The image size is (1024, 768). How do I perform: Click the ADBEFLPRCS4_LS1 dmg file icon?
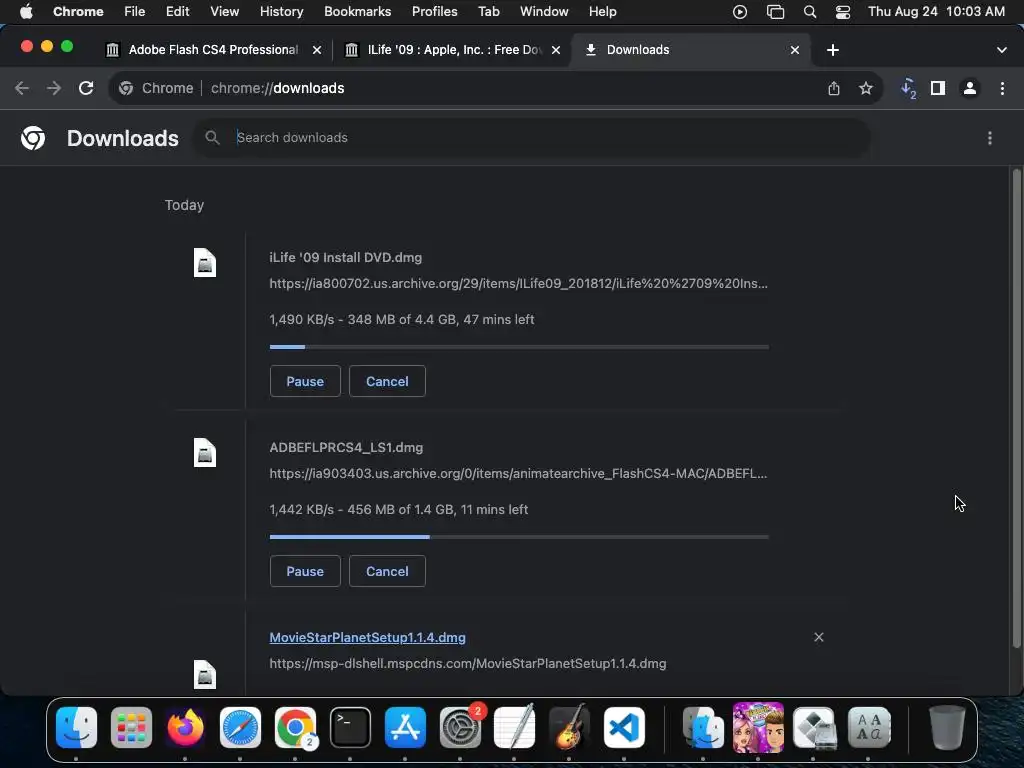point(205,453)
